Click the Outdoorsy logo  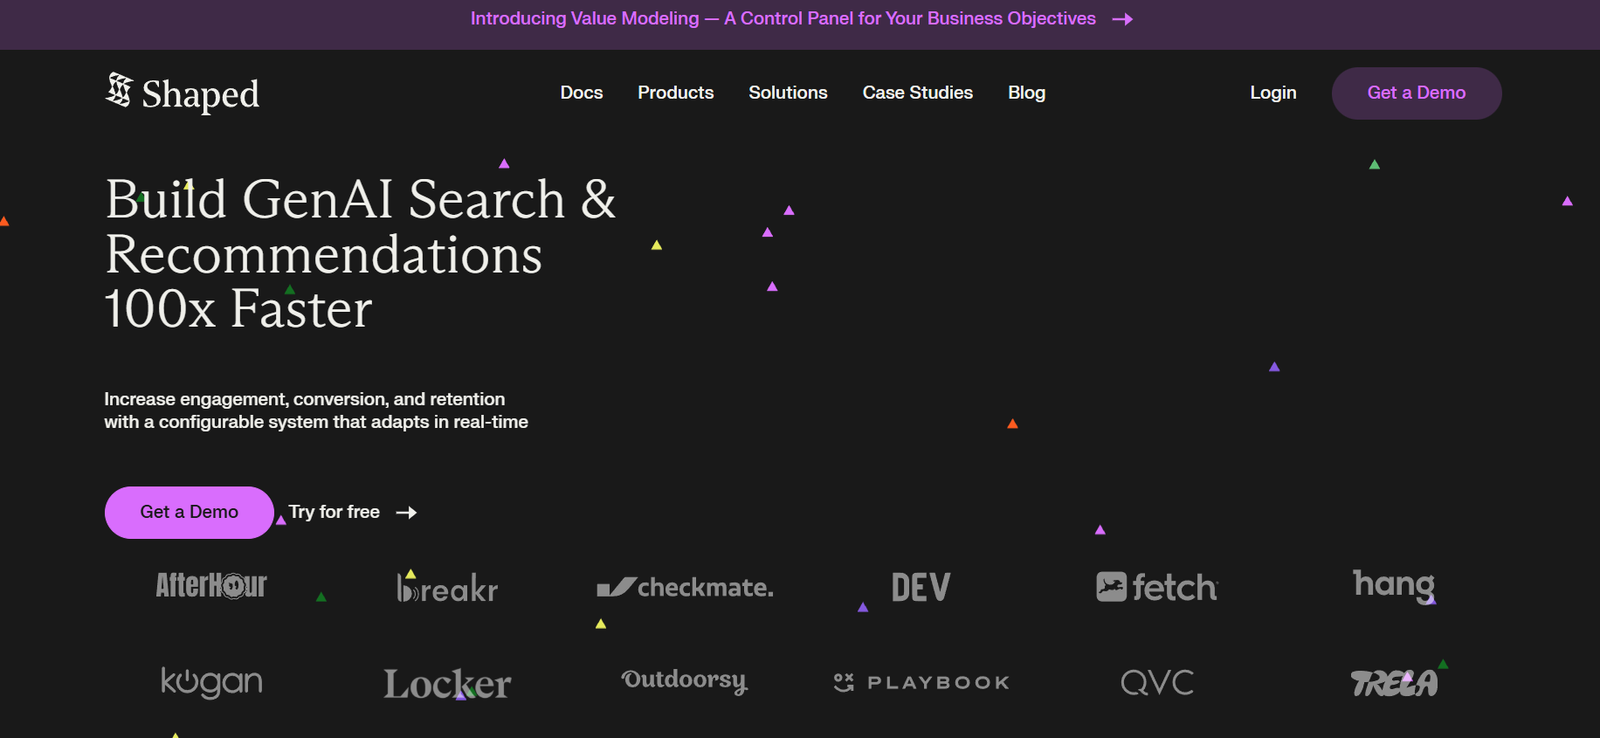(684, 681)
